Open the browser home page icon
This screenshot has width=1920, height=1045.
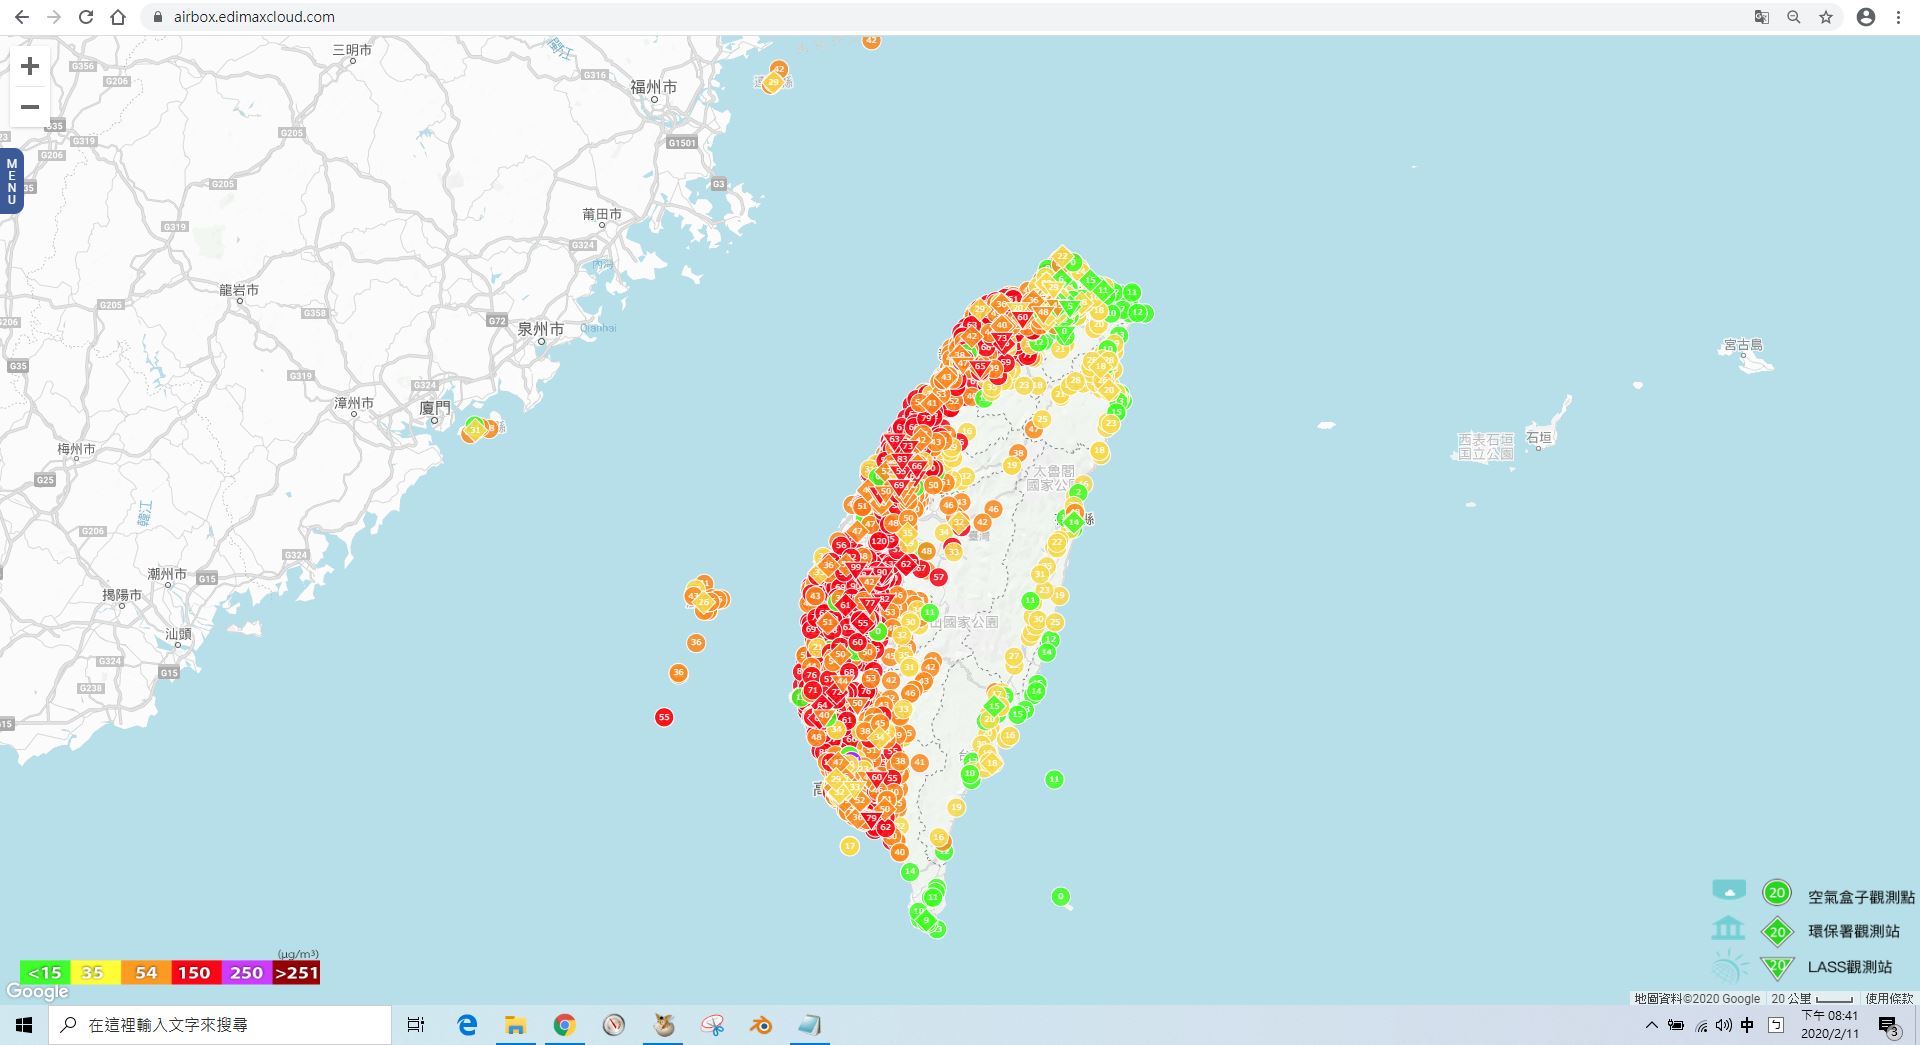tap(118, 17)
